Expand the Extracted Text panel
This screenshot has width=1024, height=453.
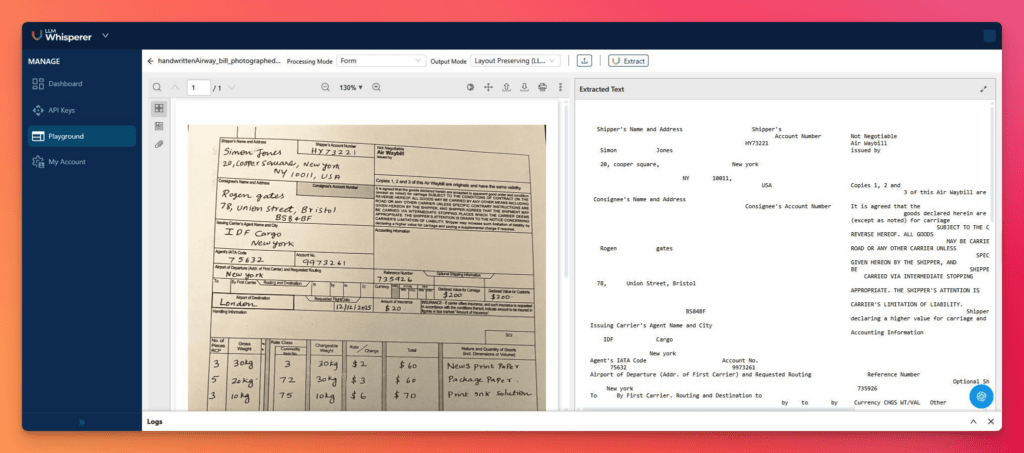(x=983, y=89)
